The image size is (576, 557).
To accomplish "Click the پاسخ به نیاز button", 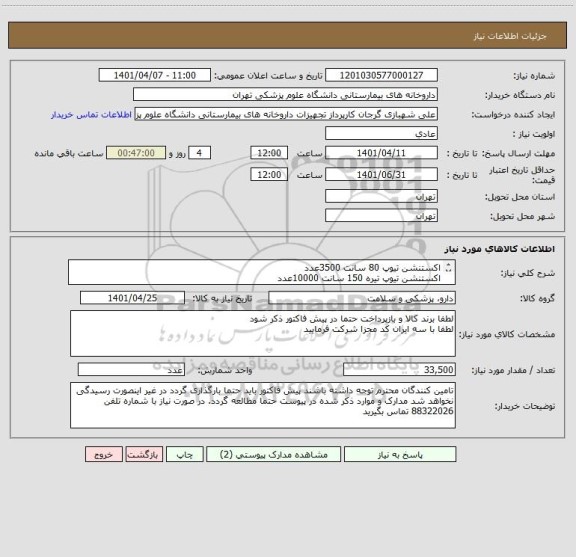I will pyautogui.click(x=400, y=454).
